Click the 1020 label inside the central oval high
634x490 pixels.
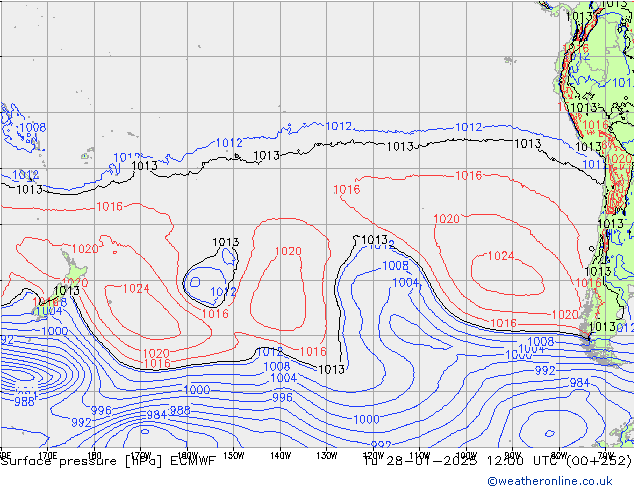pos(288,251)
